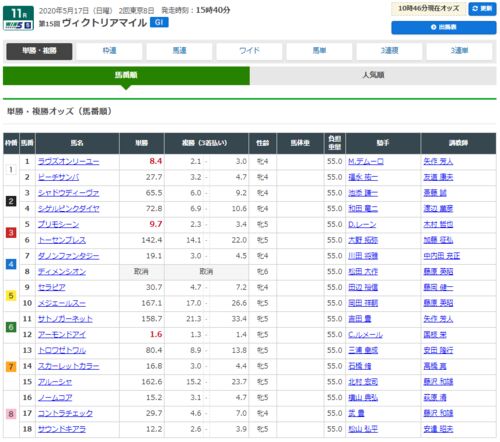Open horse ビーチサンバ link
Screen dimensions: 500x442
click(58, 177)
